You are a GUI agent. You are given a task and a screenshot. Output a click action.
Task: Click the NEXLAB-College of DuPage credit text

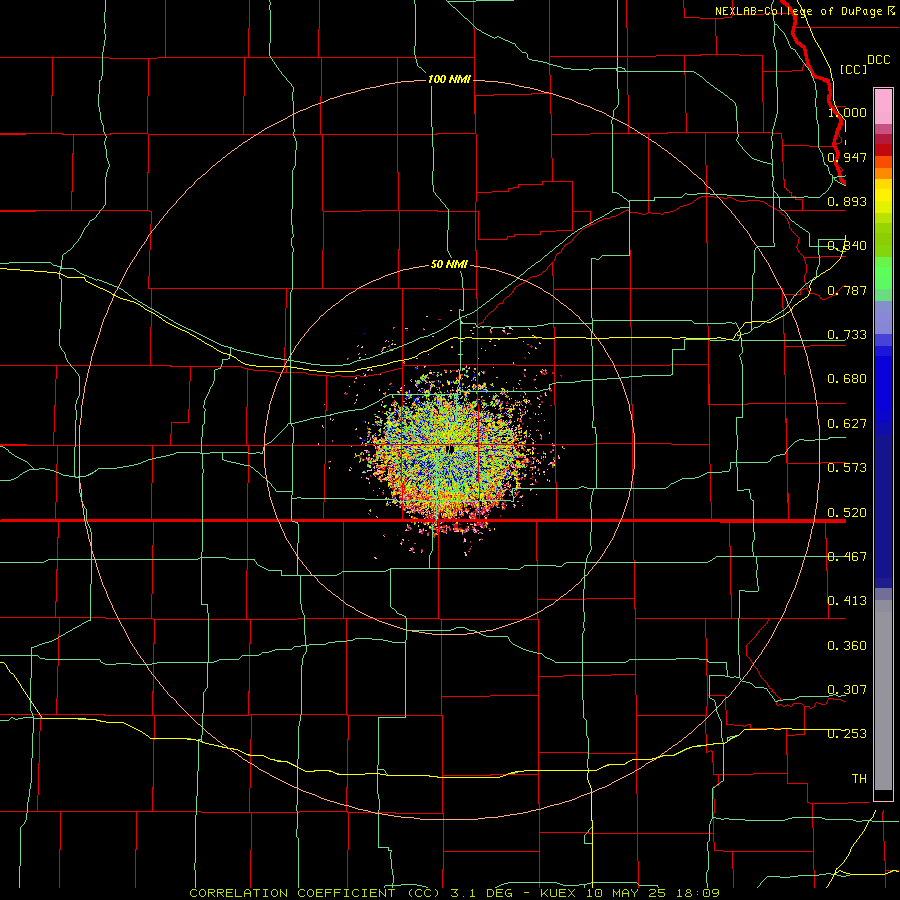point(805,11)
